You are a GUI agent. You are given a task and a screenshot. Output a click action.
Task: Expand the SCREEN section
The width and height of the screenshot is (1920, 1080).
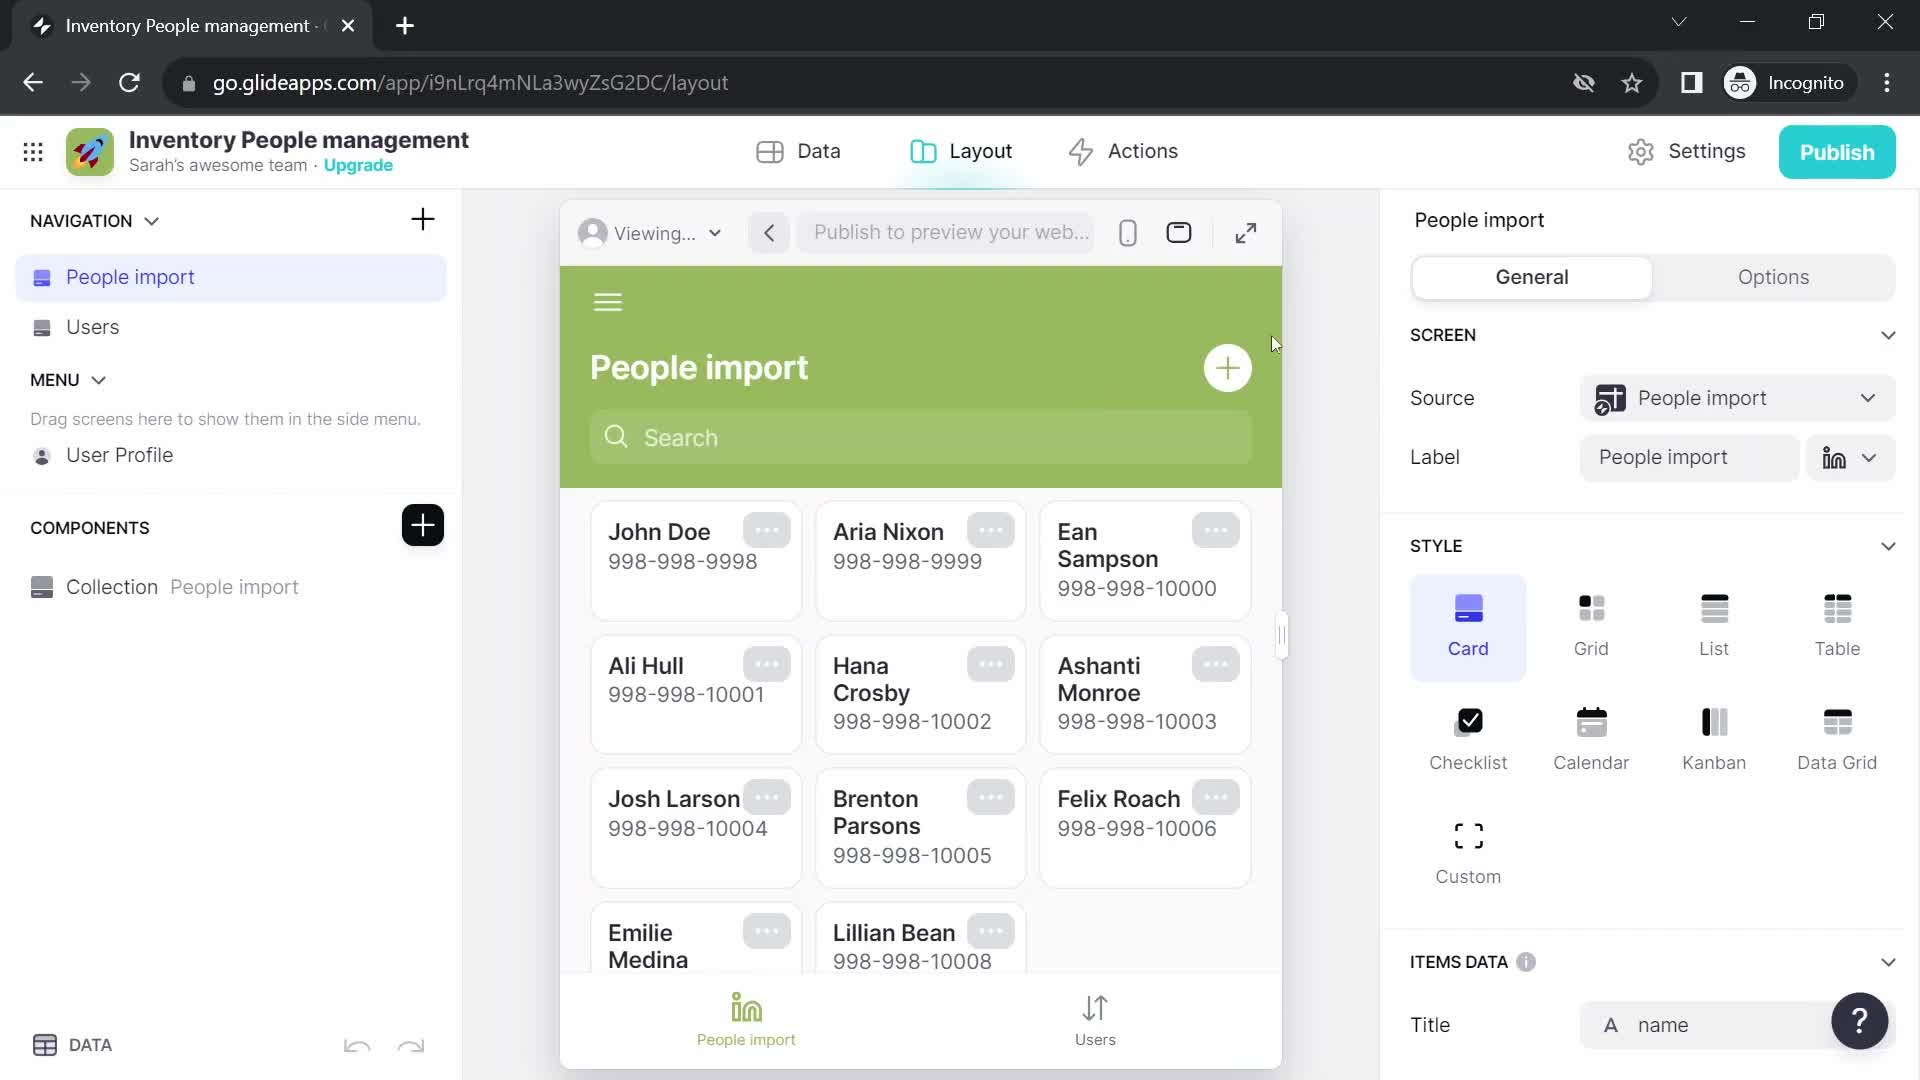point(1888,335)
